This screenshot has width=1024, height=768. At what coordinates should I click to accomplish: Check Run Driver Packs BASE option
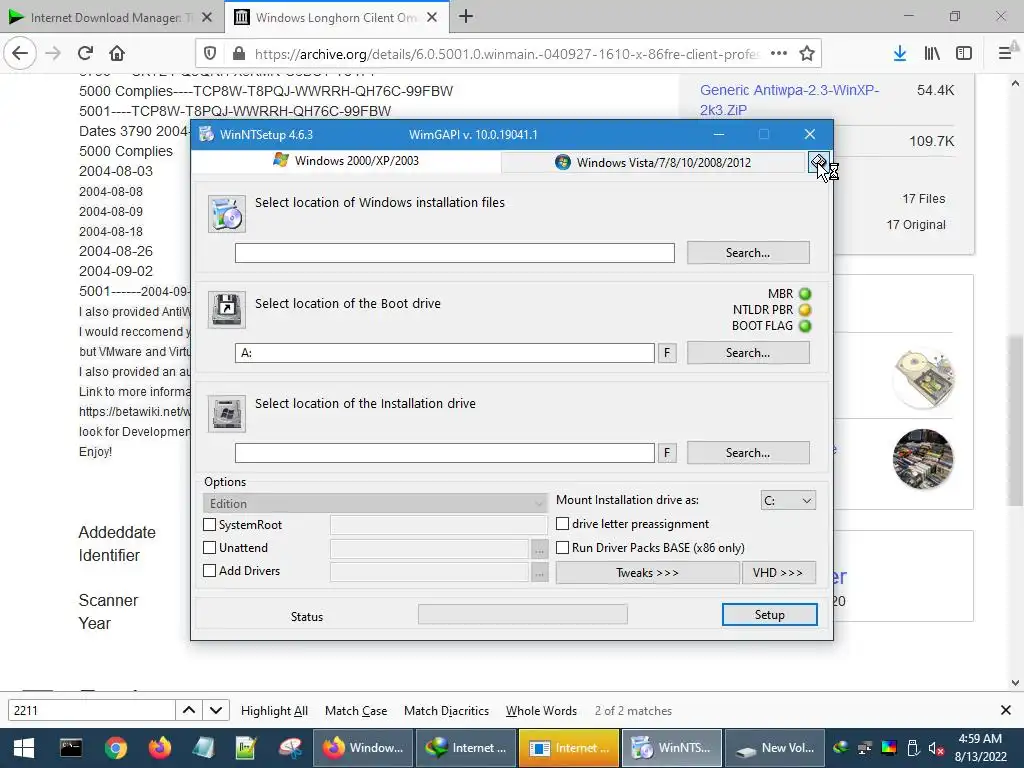tap(562, 547)
